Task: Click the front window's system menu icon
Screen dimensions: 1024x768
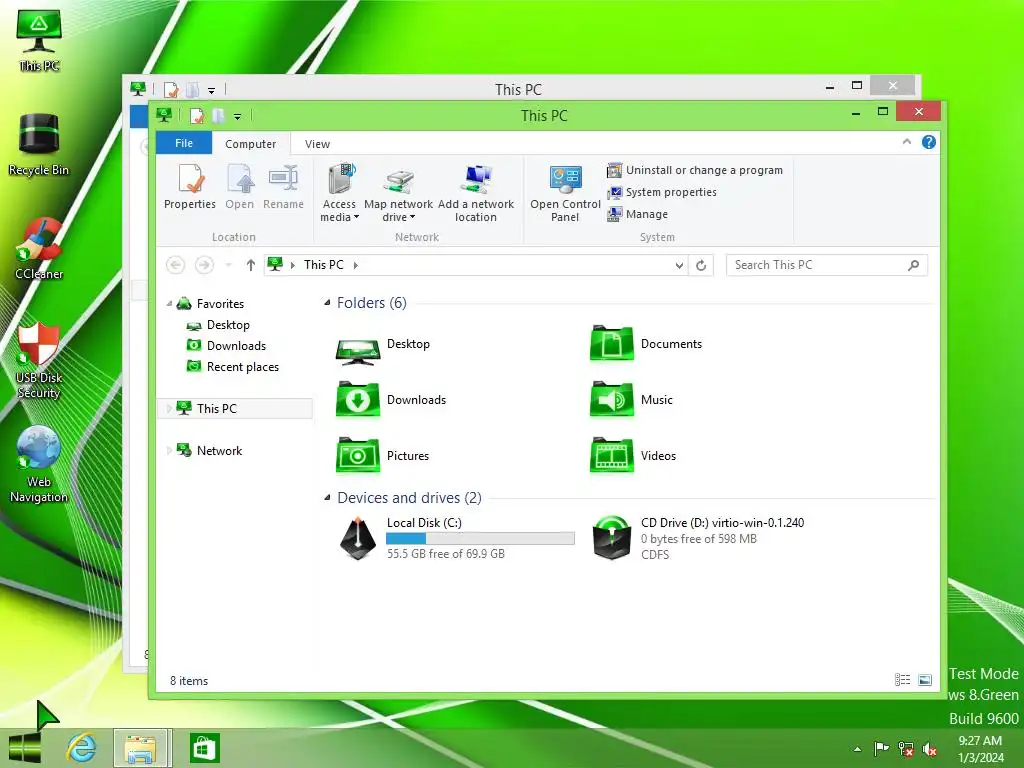Action: (164, 115)
